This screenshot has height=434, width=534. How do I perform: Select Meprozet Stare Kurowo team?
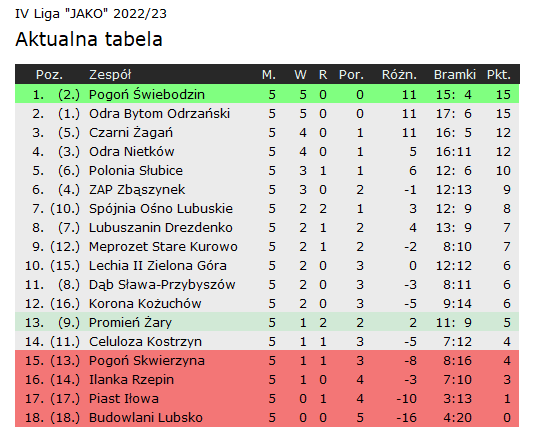163,247
